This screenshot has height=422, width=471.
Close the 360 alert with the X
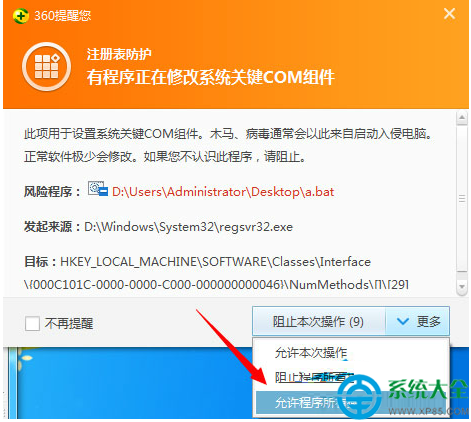(449, 14)
